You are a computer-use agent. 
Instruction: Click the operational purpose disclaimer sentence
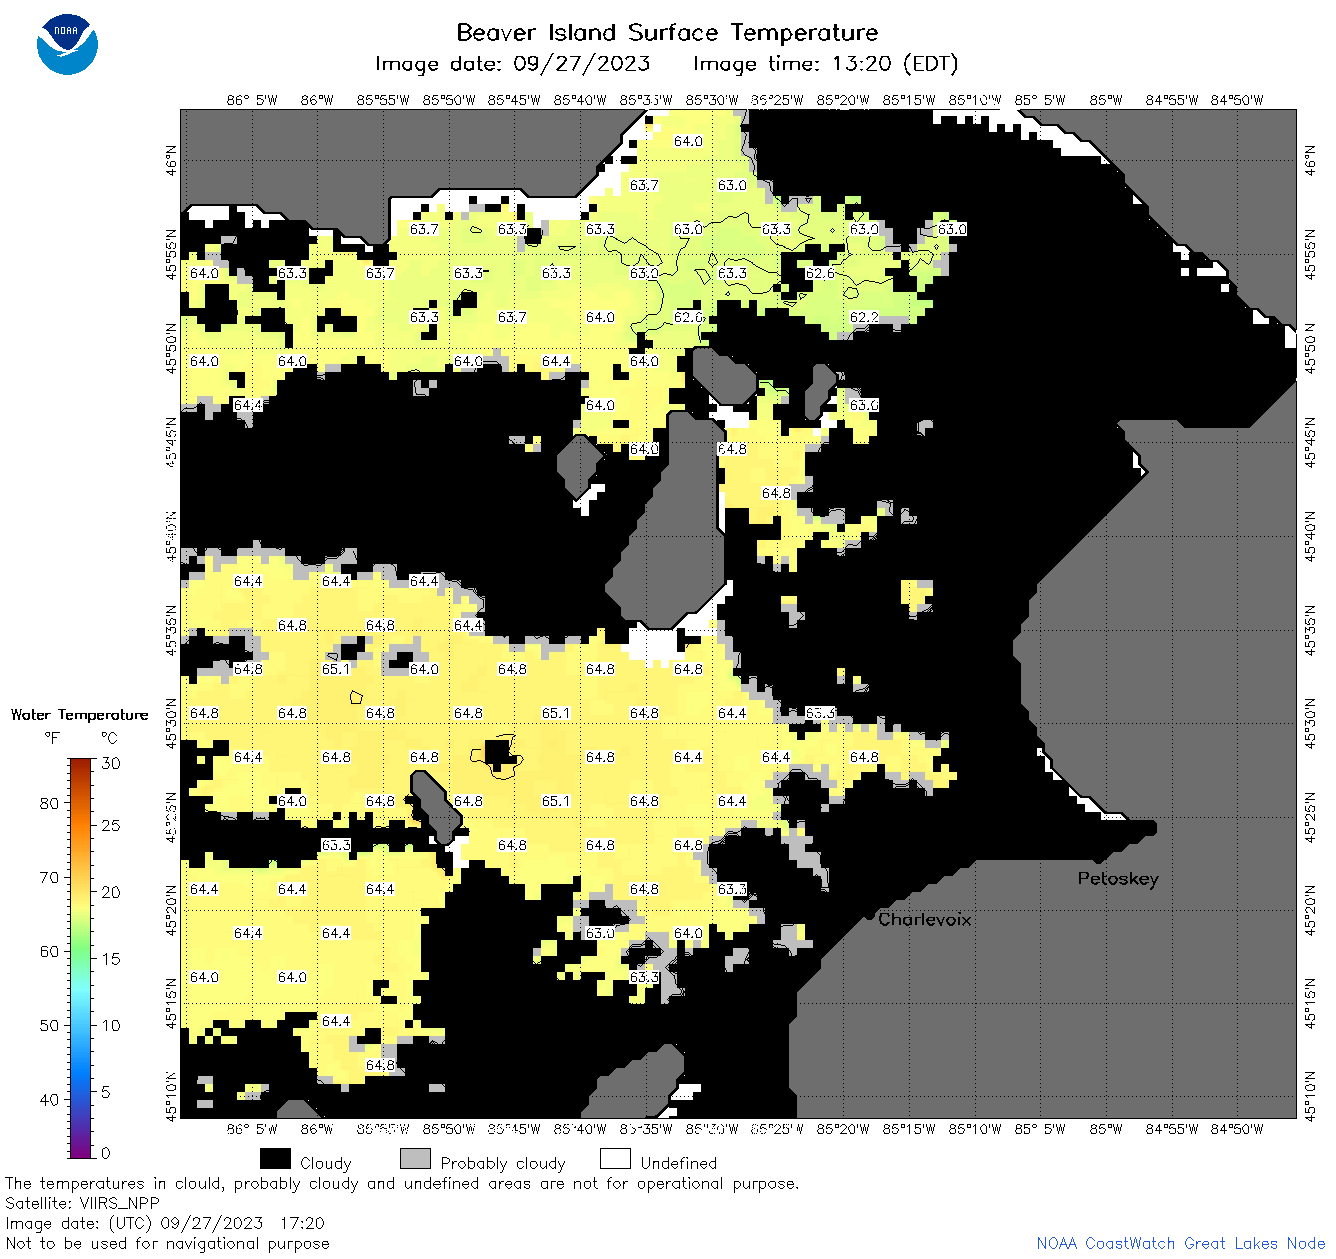coord(402,1183)
